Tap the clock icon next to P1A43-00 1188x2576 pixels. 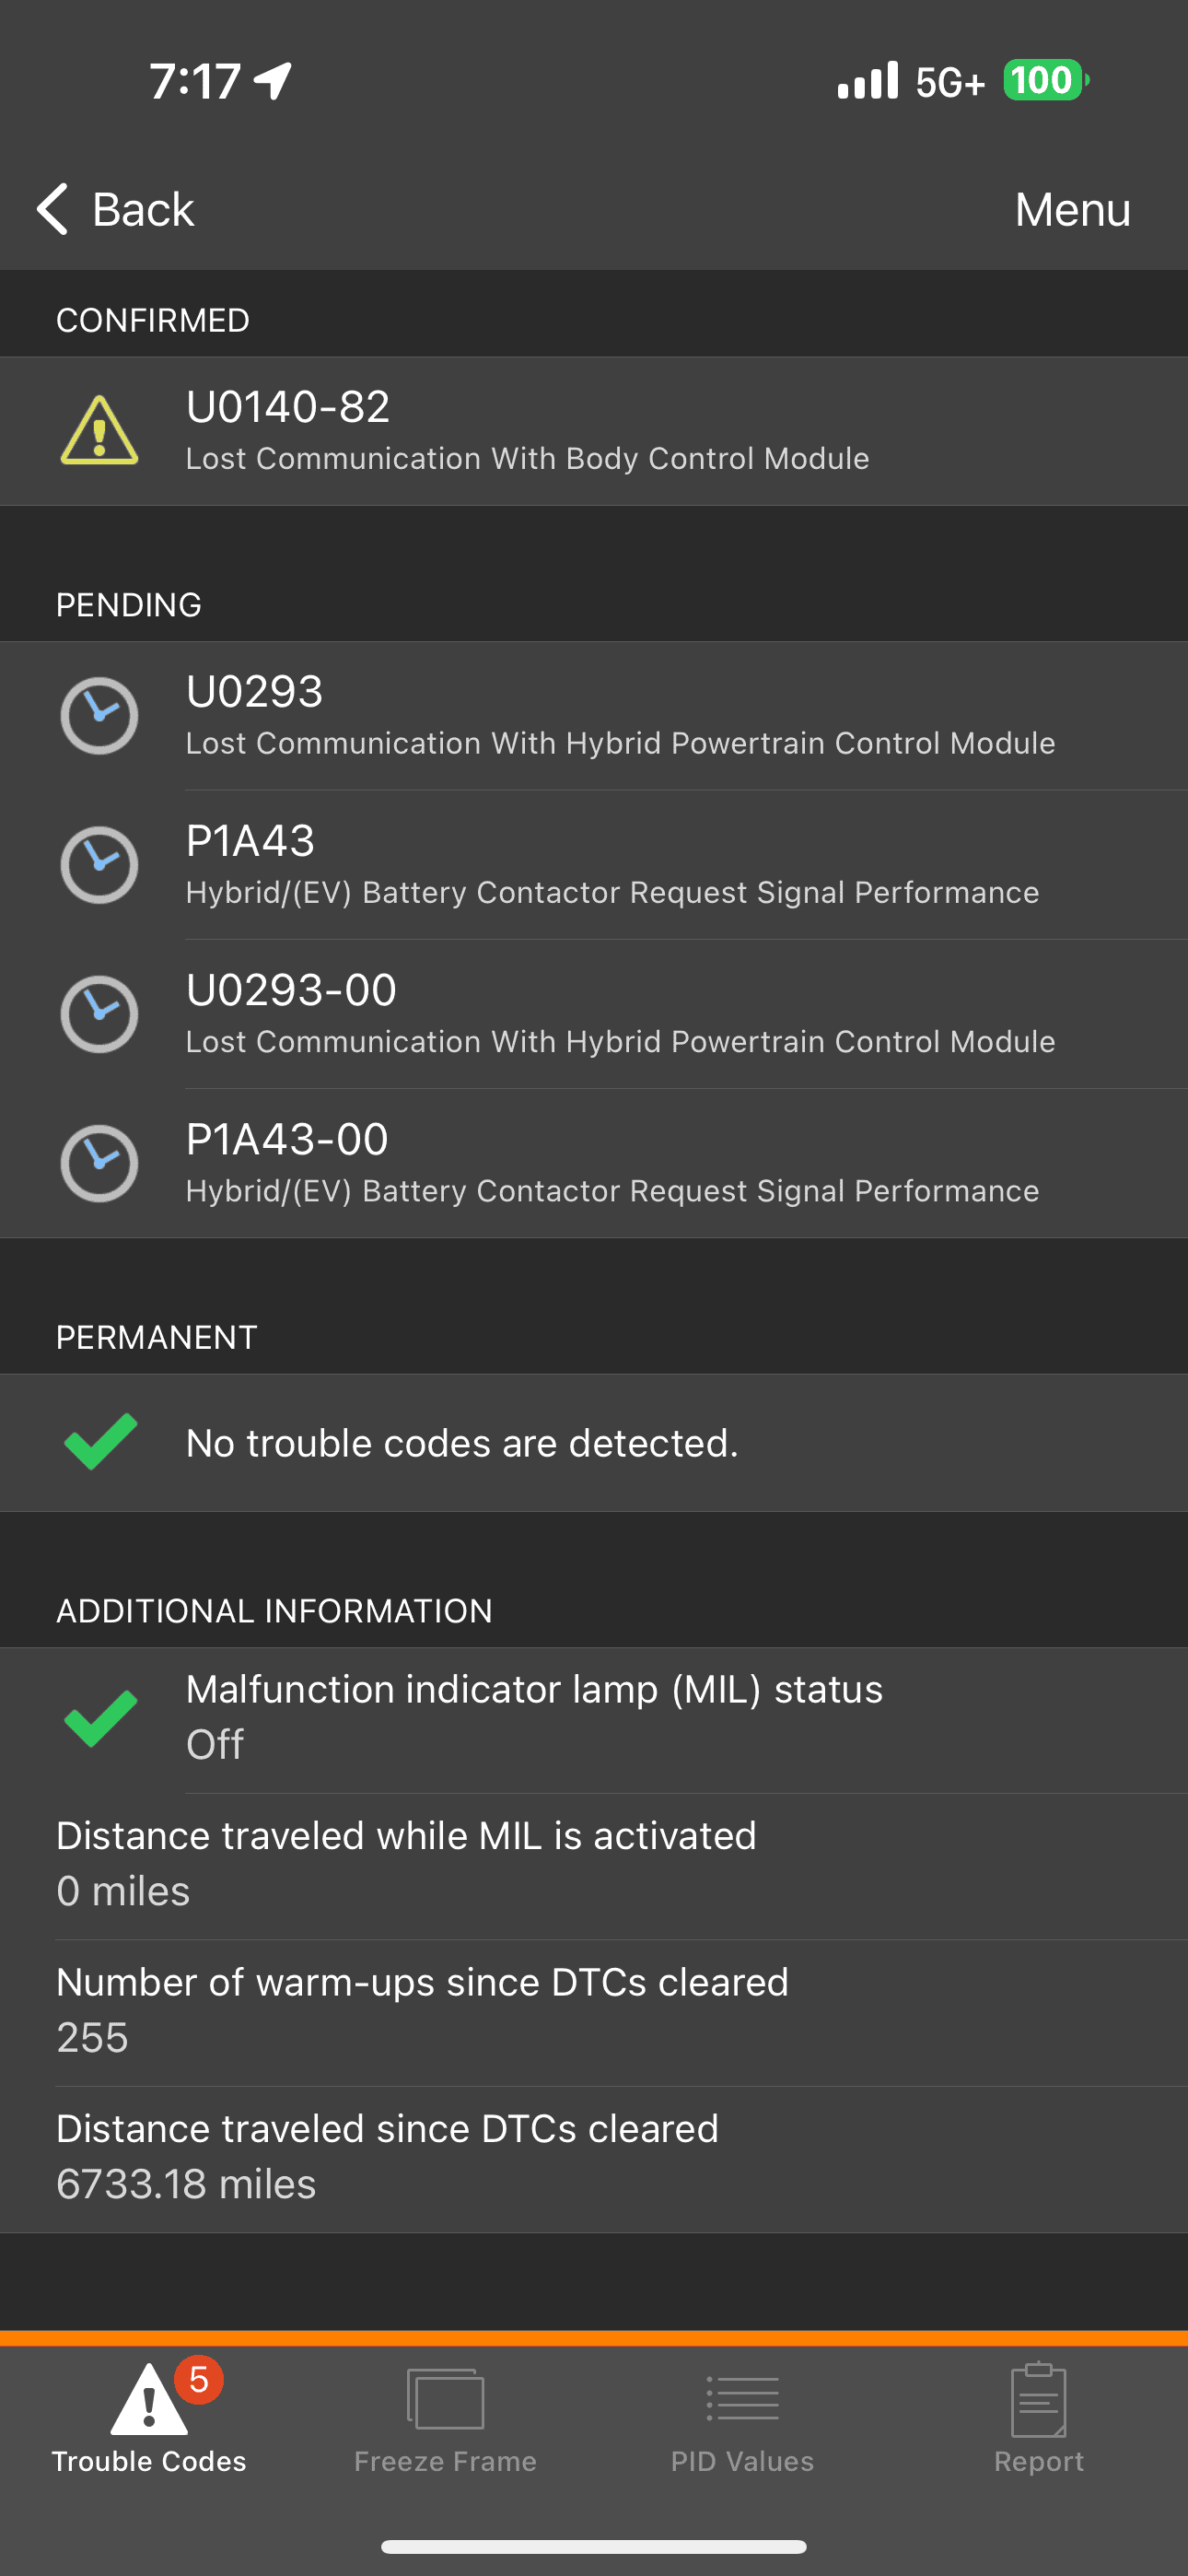[x=99, y=1163]
